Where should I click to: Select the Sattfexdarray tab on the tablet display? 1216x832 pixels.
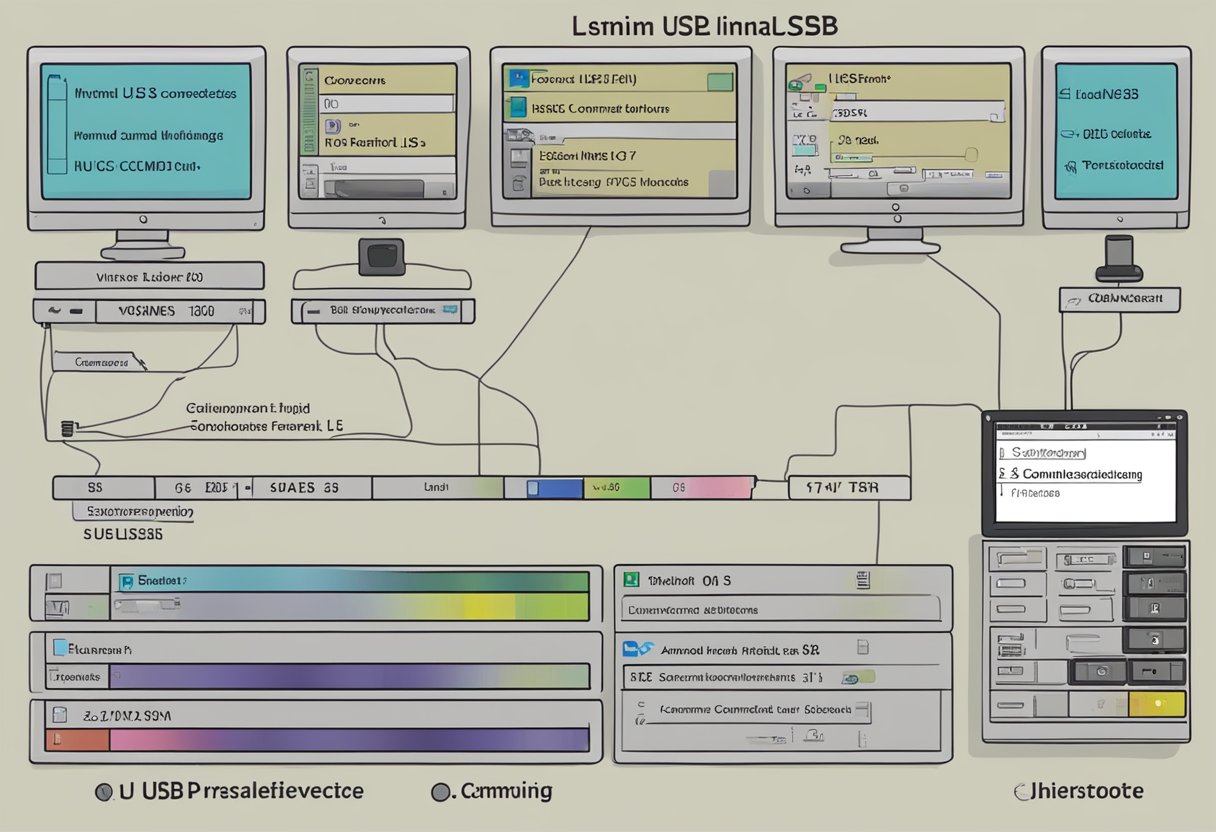[1044, 452]
